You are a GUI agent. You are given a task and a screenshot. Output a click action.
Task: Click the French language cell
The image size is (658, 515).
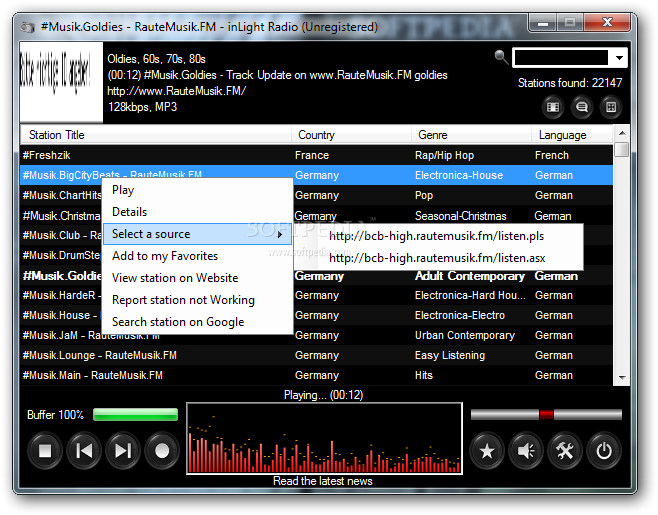[x=552, y=155]
